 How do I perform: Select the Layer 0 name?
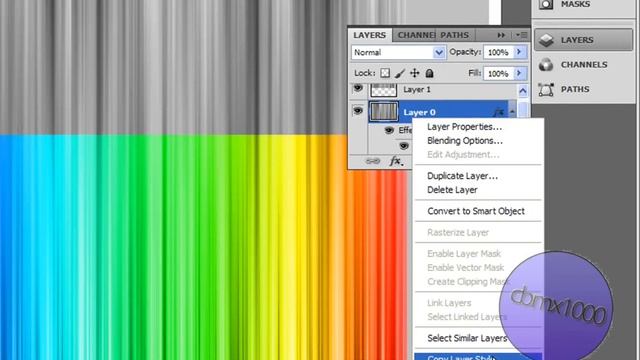point(419,112)
